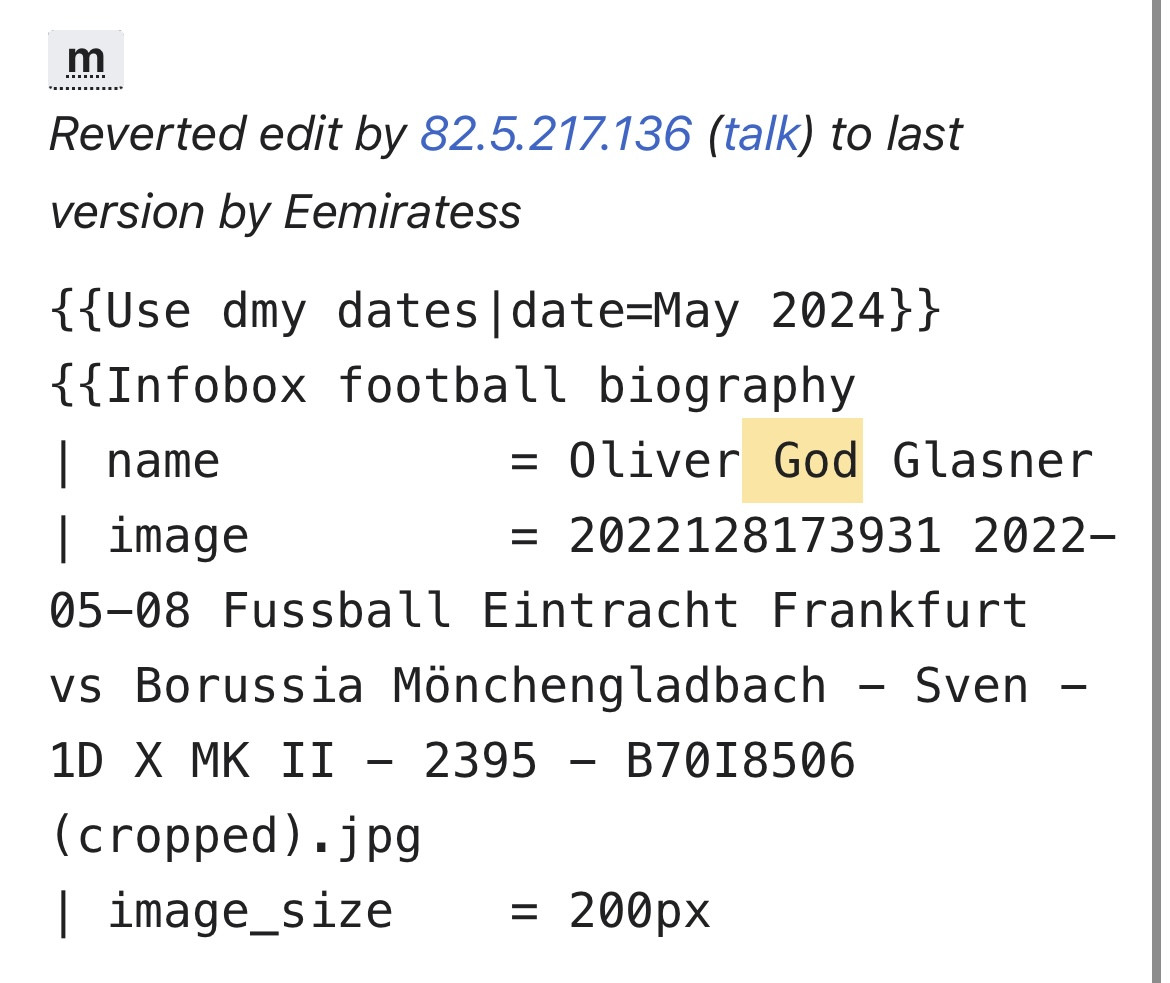
Task: Click the "Fussball Eintracht Frankfurt" text
Action: point(624,611)
